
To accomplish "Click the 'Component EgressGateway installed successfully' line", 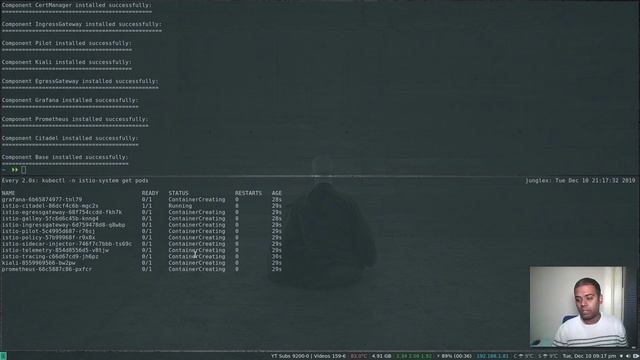I will pos(80,81).
